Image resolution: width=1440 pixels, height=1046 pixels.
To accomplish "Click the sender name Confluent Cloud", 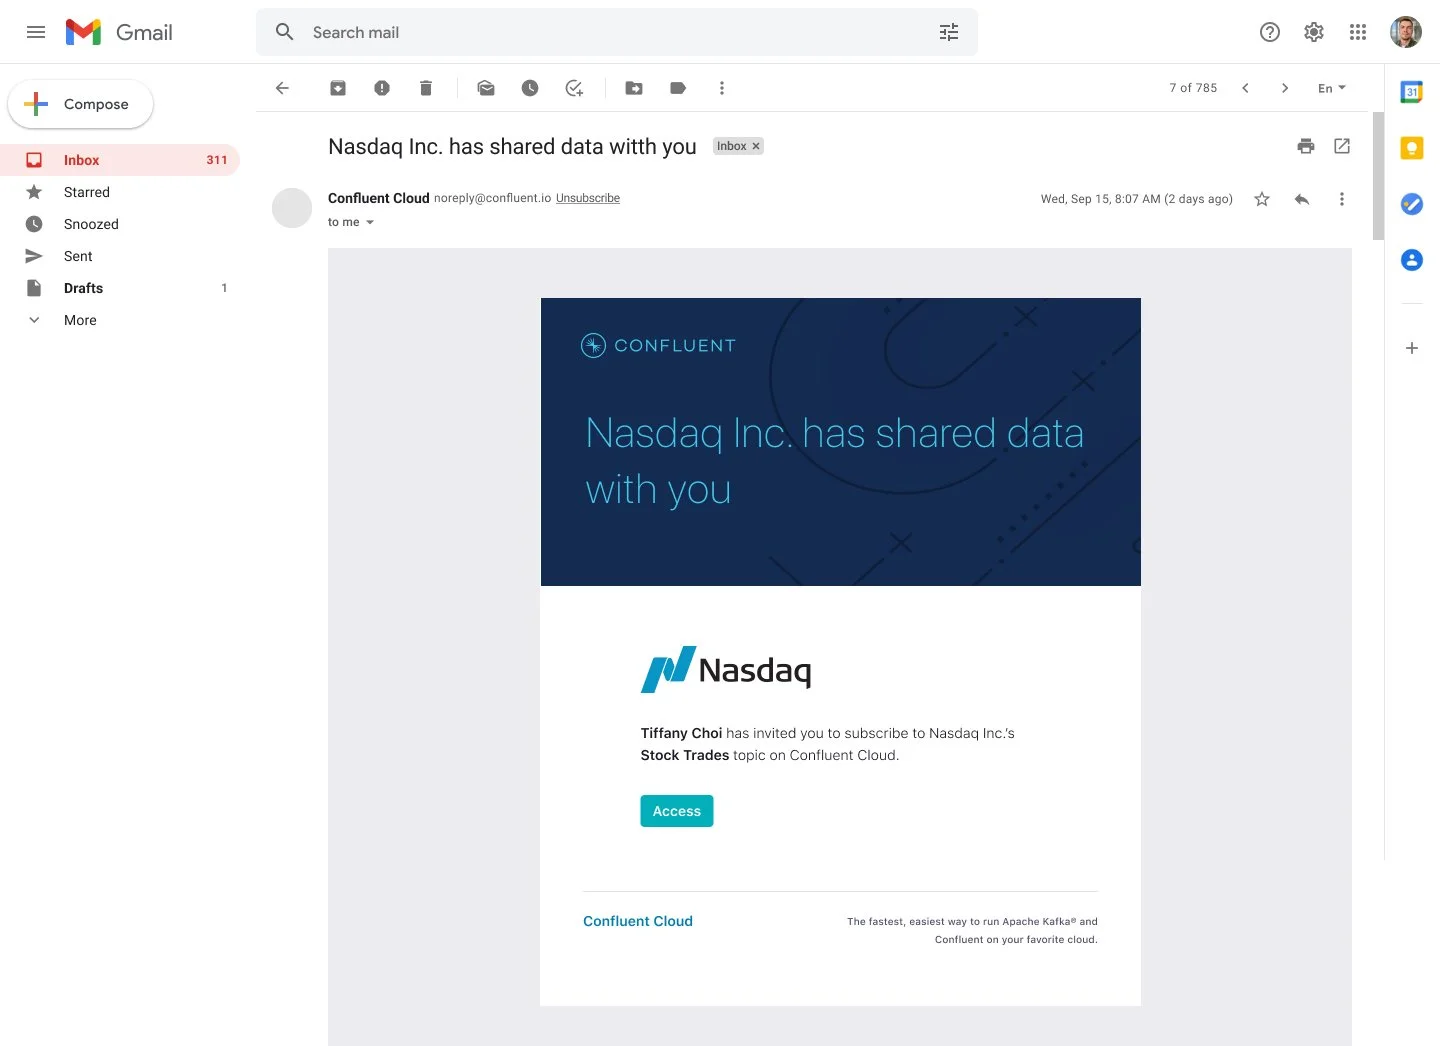I will (378, 198).
